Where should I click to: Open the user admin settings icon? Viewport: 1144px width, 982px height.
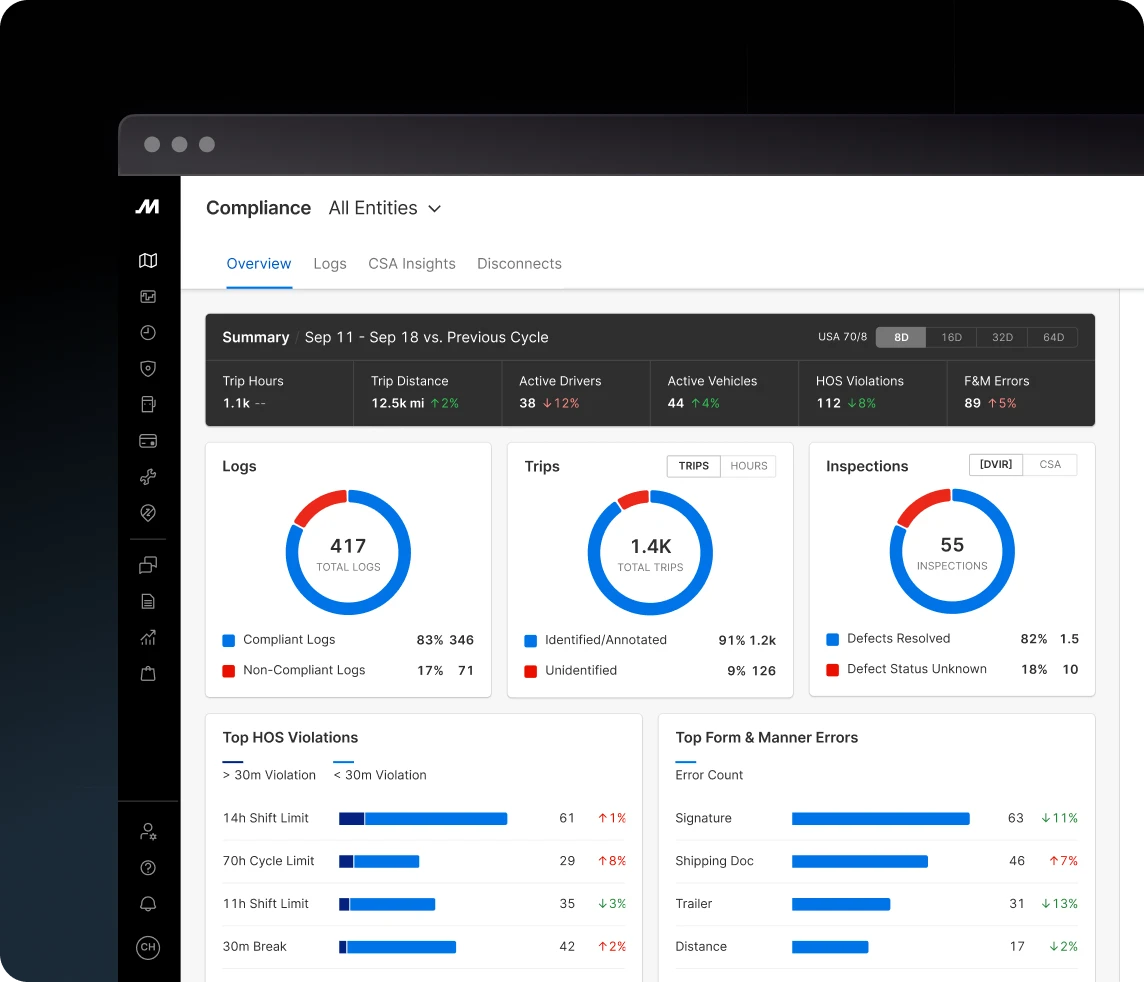[x=148, y=831]
